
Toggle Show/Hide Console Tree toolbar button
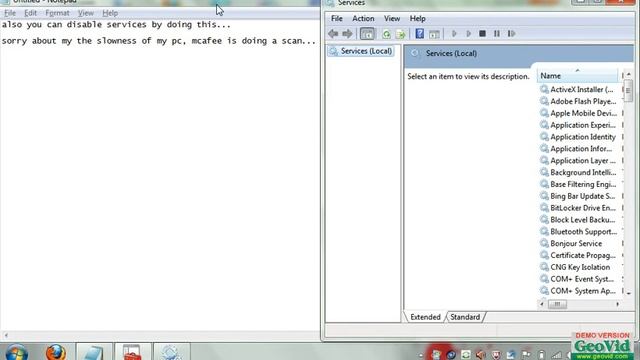point(367,34)
